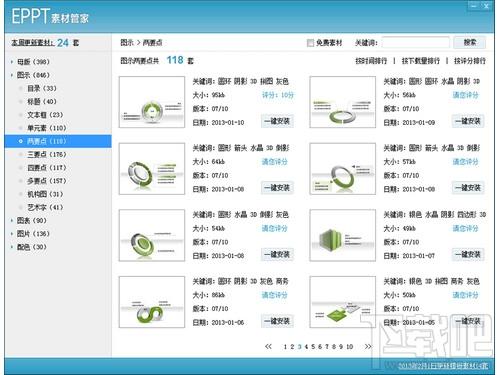Select 多要点 (157) in the sidebar
Image resolution: width=500 pixels, height=375 pixels.
tap(47, 181)
